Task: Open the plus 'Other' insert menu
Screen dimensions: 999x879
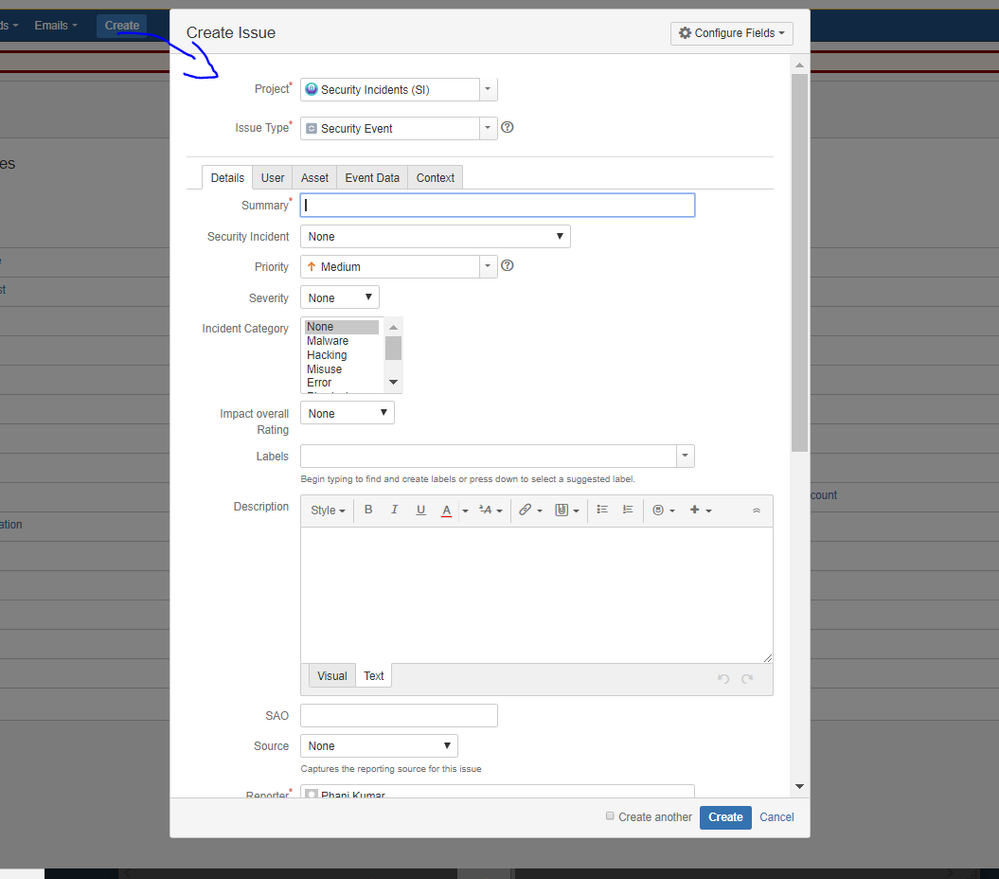Action: click(700, 510)
